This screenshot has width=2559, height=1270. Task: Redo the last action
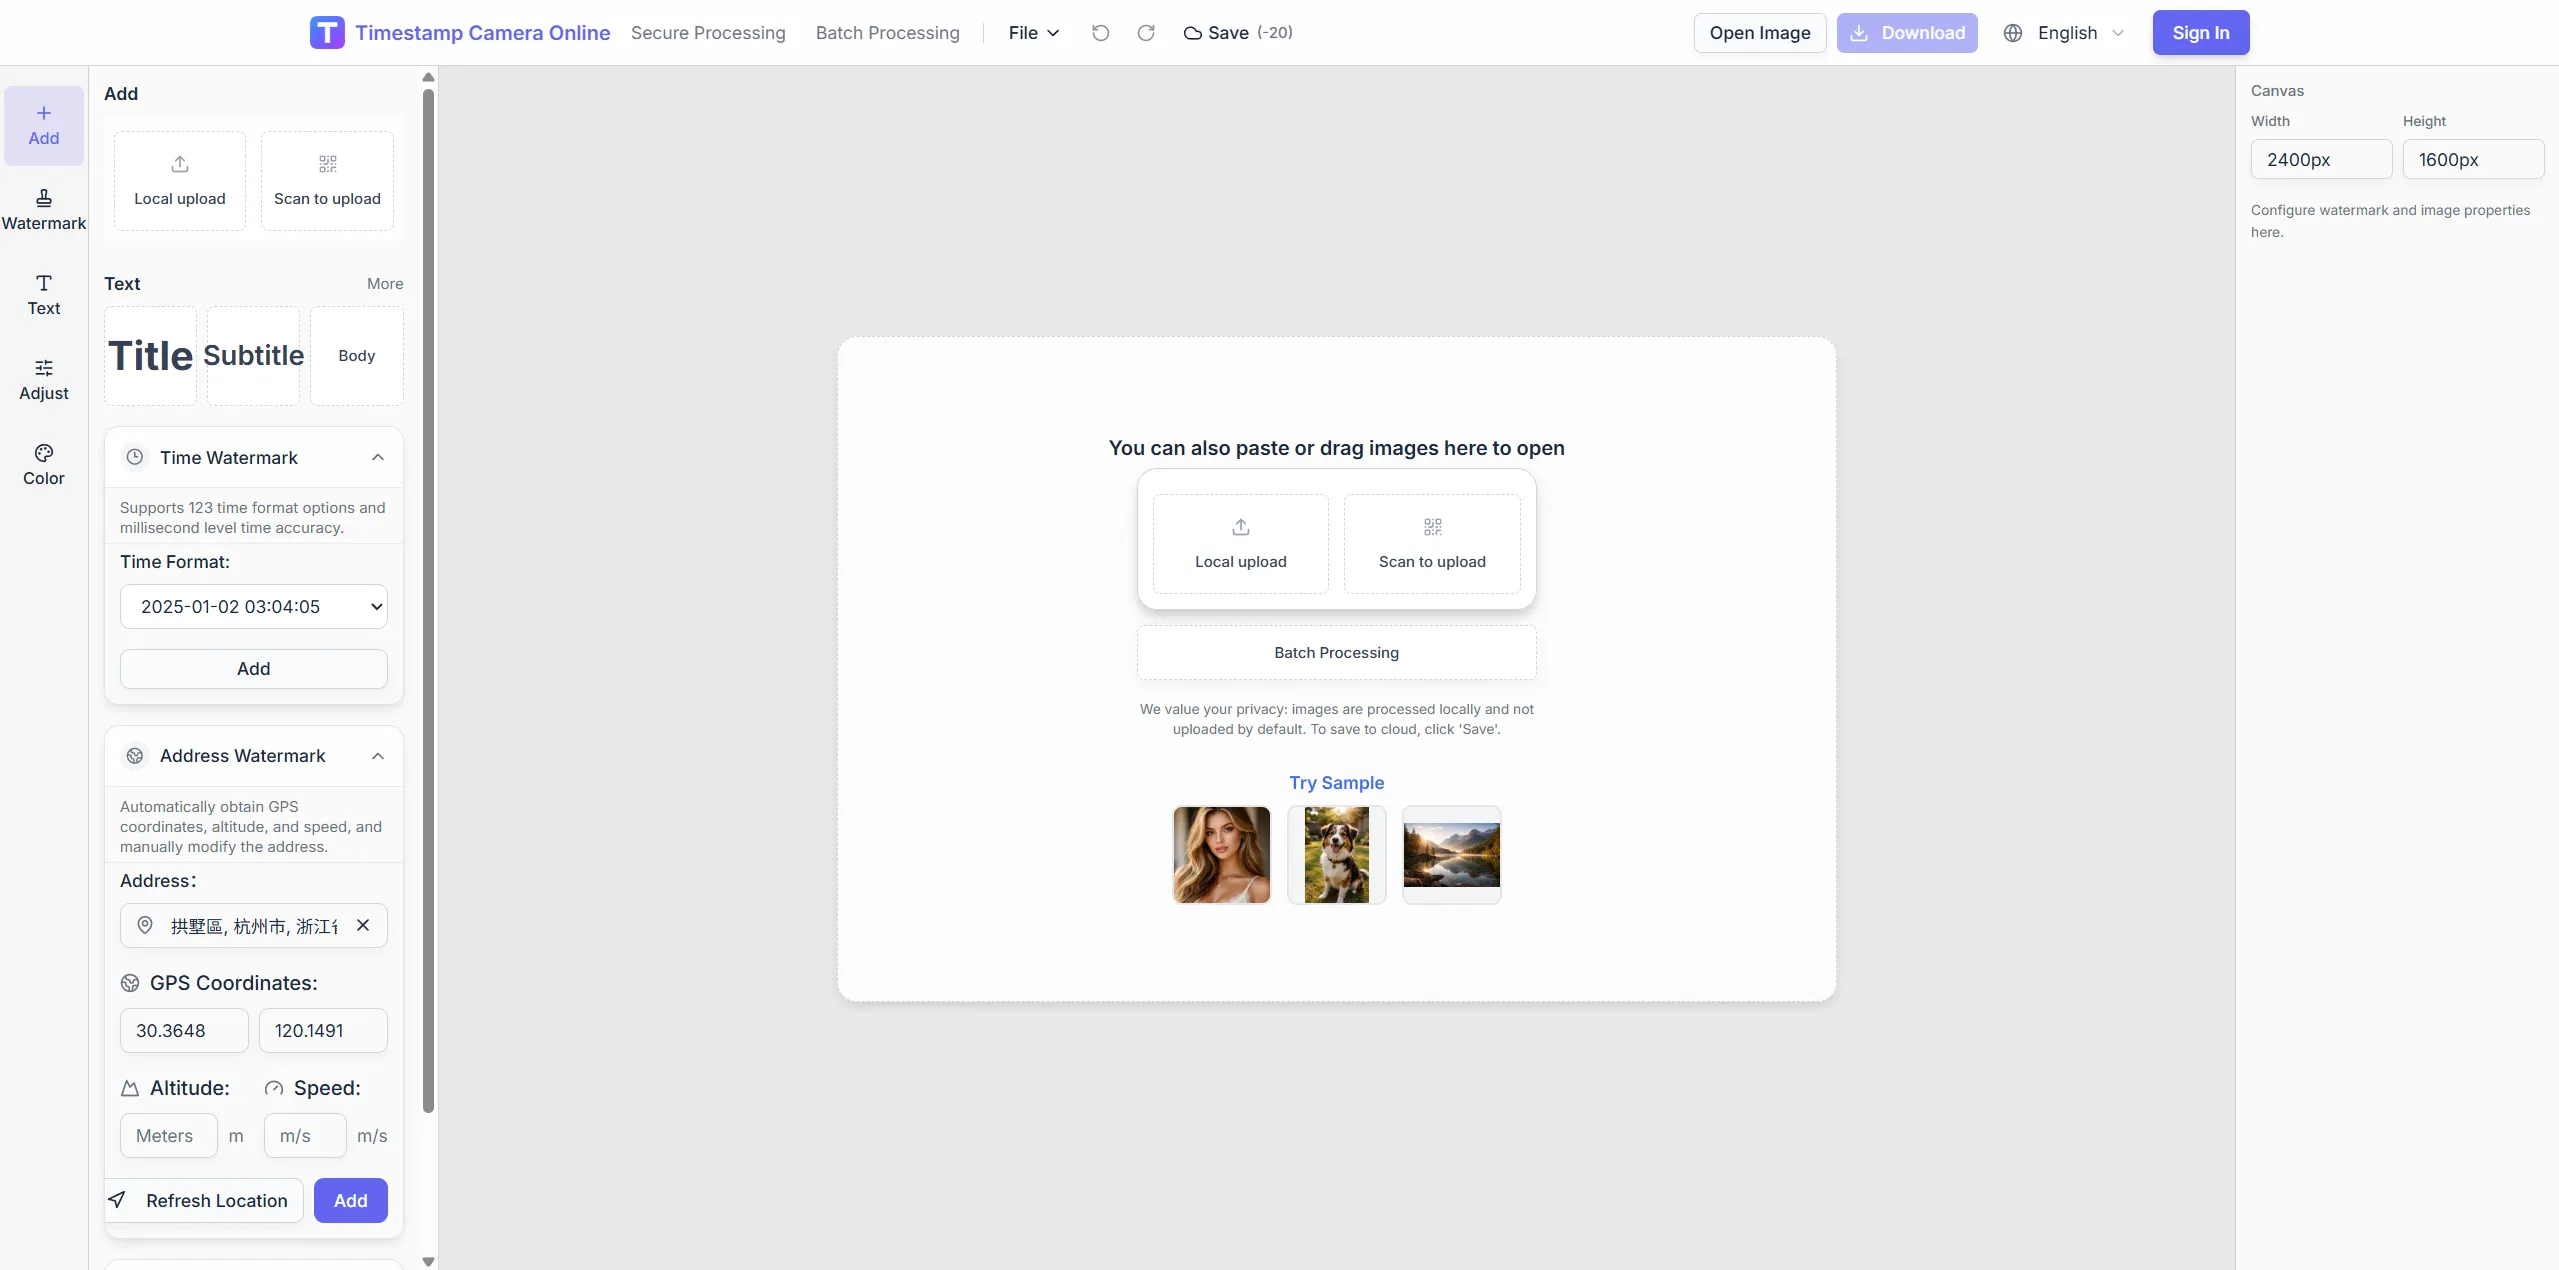[x=1145, y=32]
